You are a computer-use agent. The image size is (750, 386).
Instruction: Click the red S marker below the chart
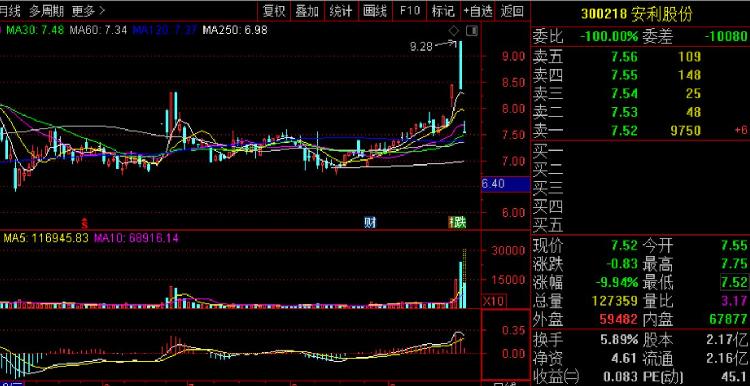pyautogui.click(x=85, y=223)
